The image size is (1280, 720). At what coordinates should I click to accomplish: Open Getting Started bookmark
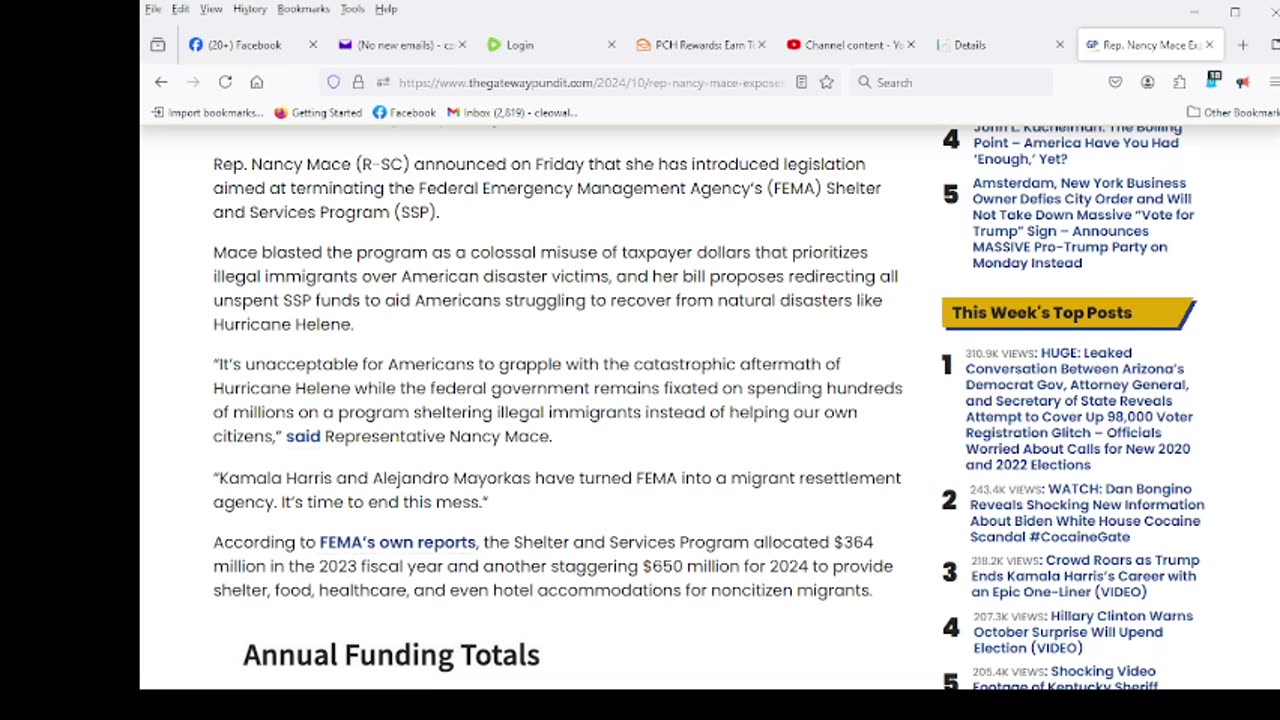pos(318,113)
